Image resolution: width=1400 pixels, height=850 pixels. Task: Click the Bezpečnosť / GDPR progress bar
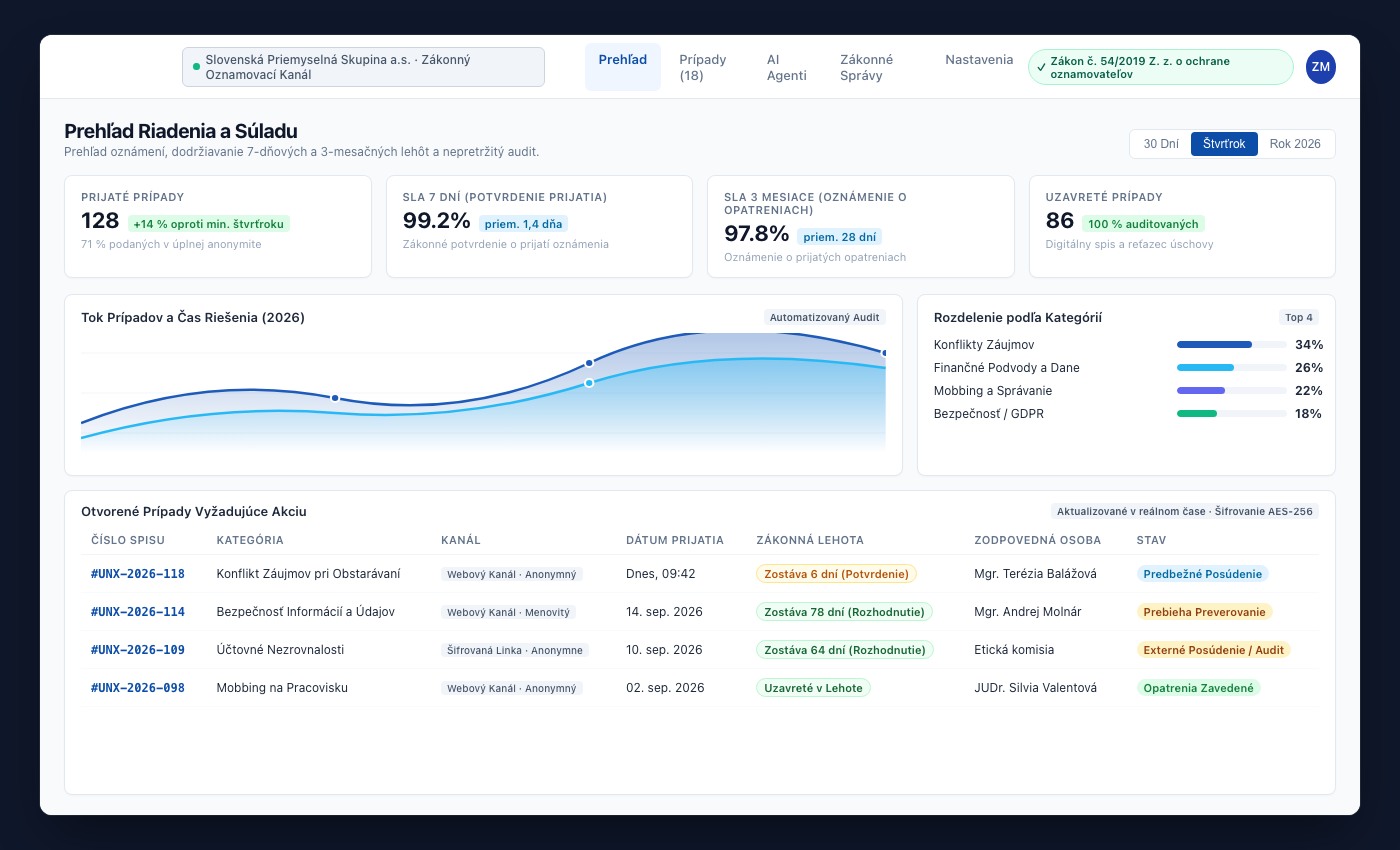click(1232, 414)
